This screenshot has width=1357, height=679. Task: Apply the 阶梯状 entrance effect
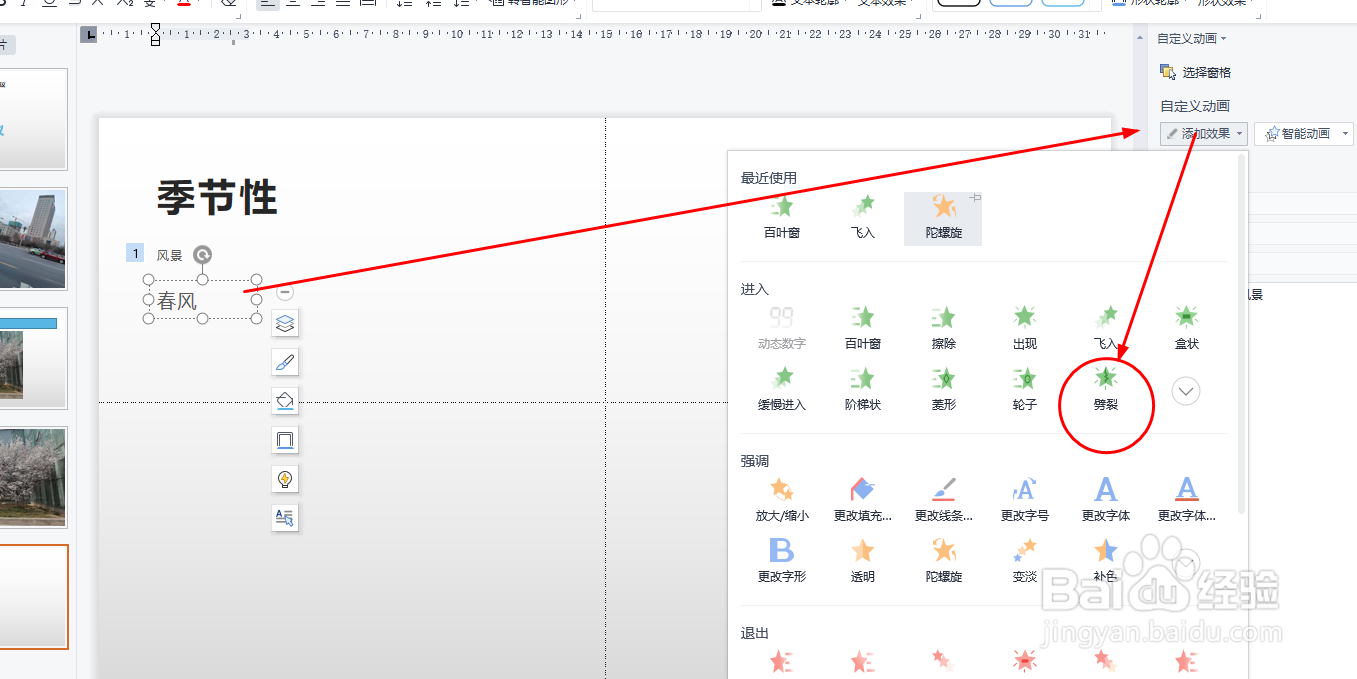pyautogui.click(x=862, y=390)
